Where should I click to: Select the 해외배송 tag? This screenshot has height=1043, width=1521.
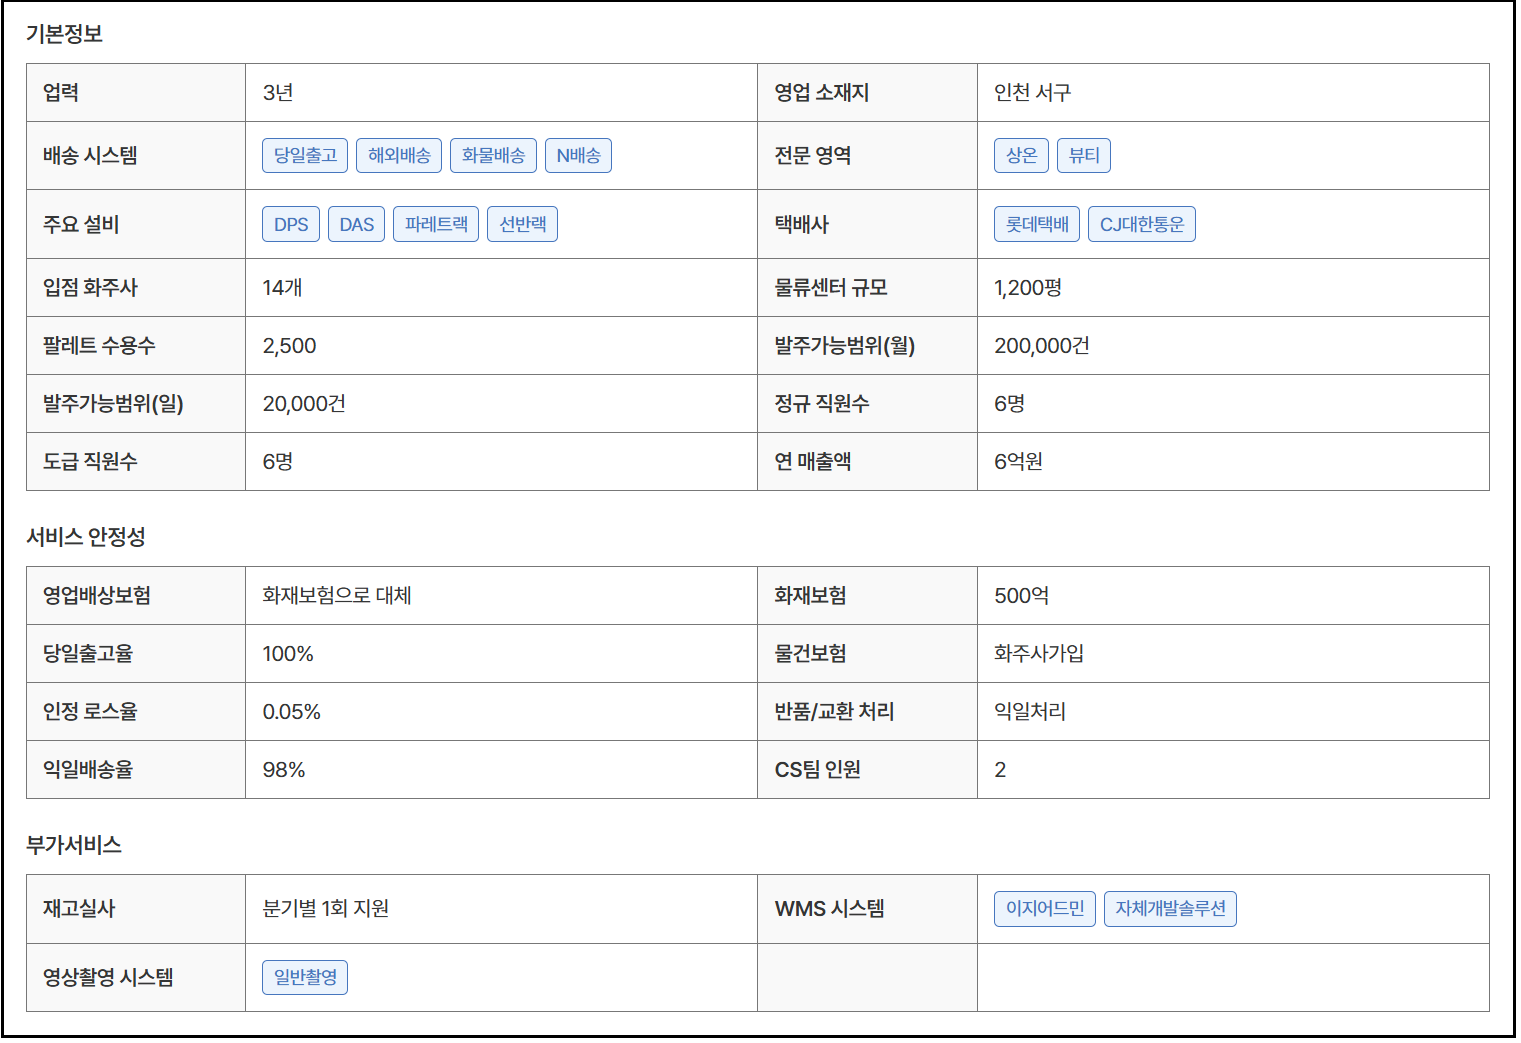pyautogui.click(x=399, y=156)
